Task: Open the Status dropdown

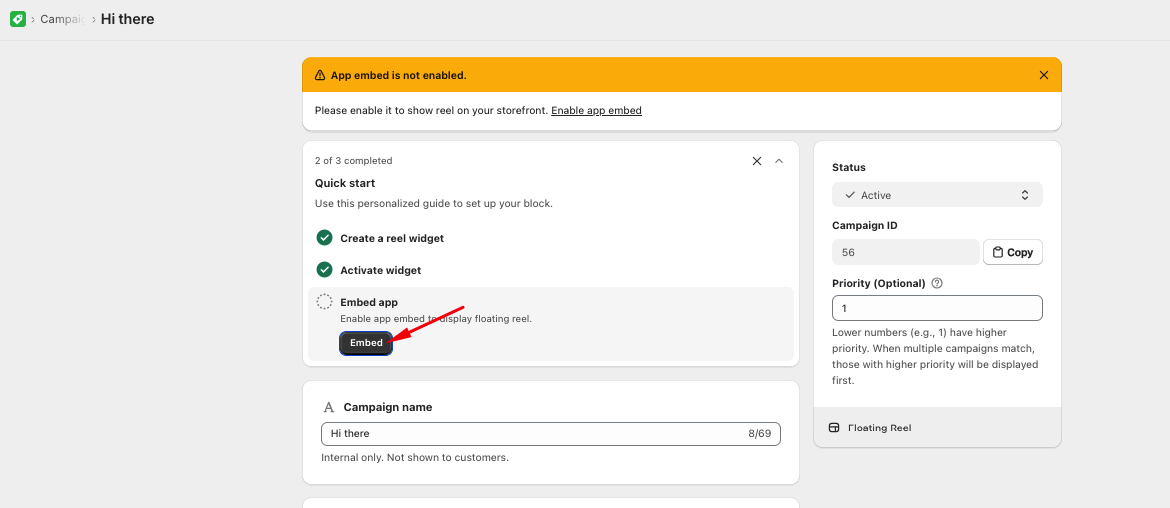Action: click(937, 195)
